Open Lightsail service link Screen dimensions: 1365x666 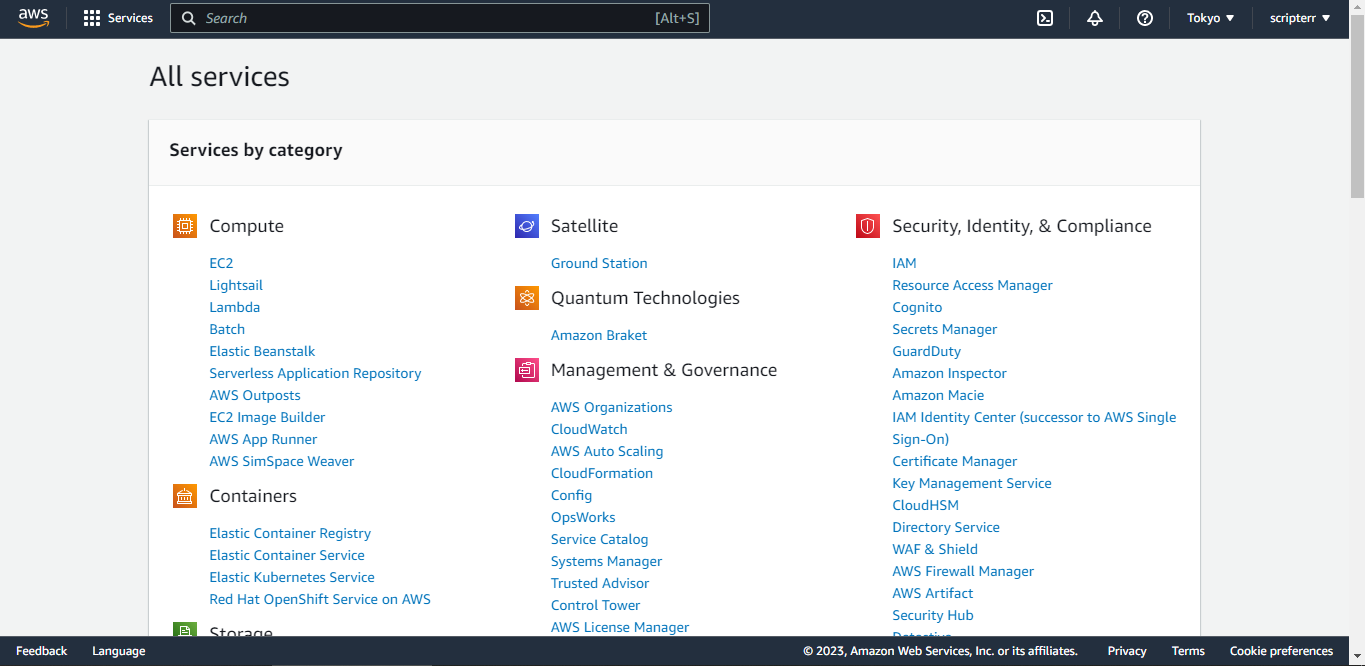click(x=236, y=285)
